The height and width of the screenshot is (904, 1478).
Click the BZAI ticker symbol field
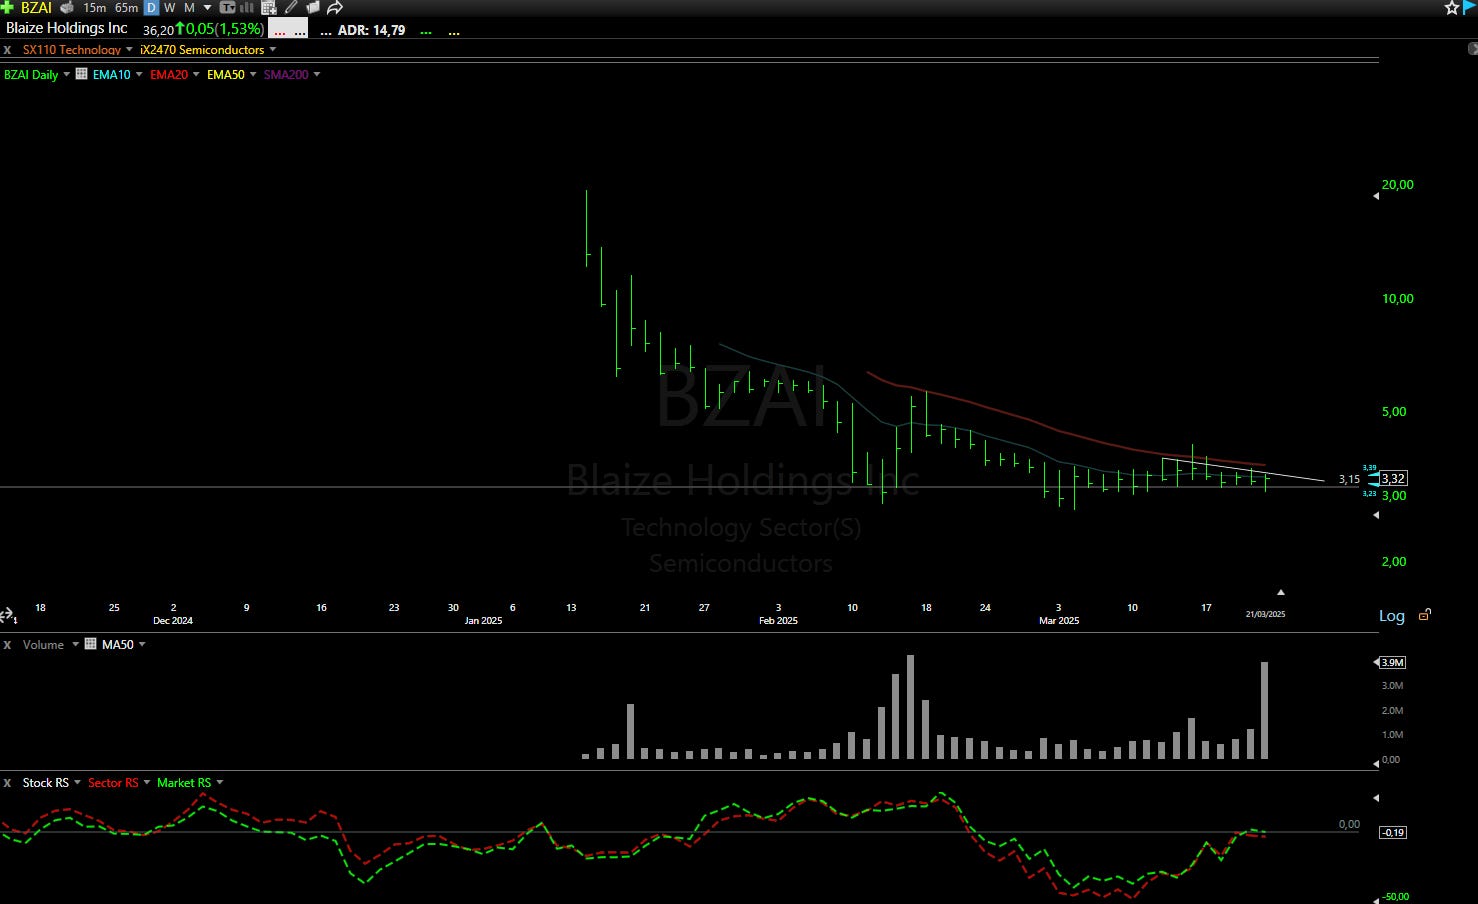coord(36,7)
